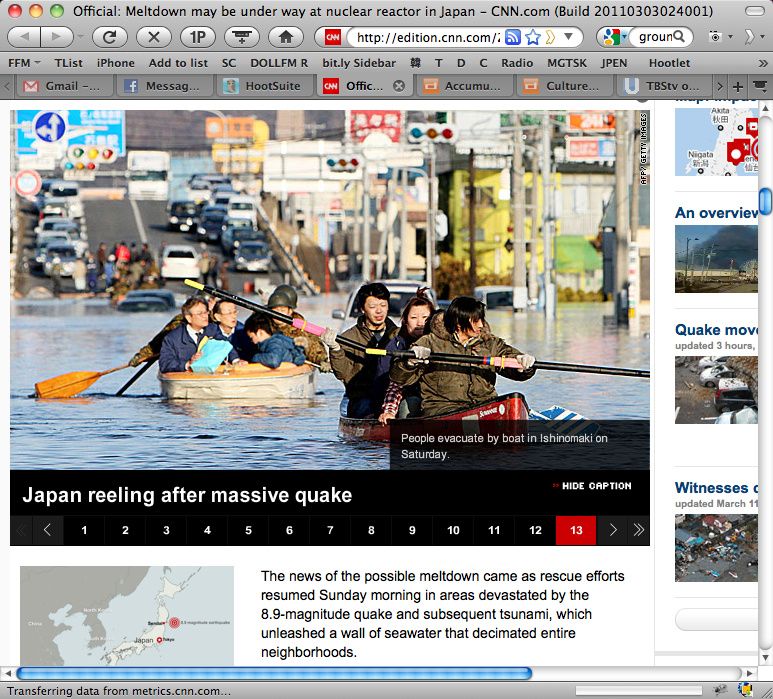The image size is (773, 699).
Task: Go to the browser home page
Action: (286, 37)
